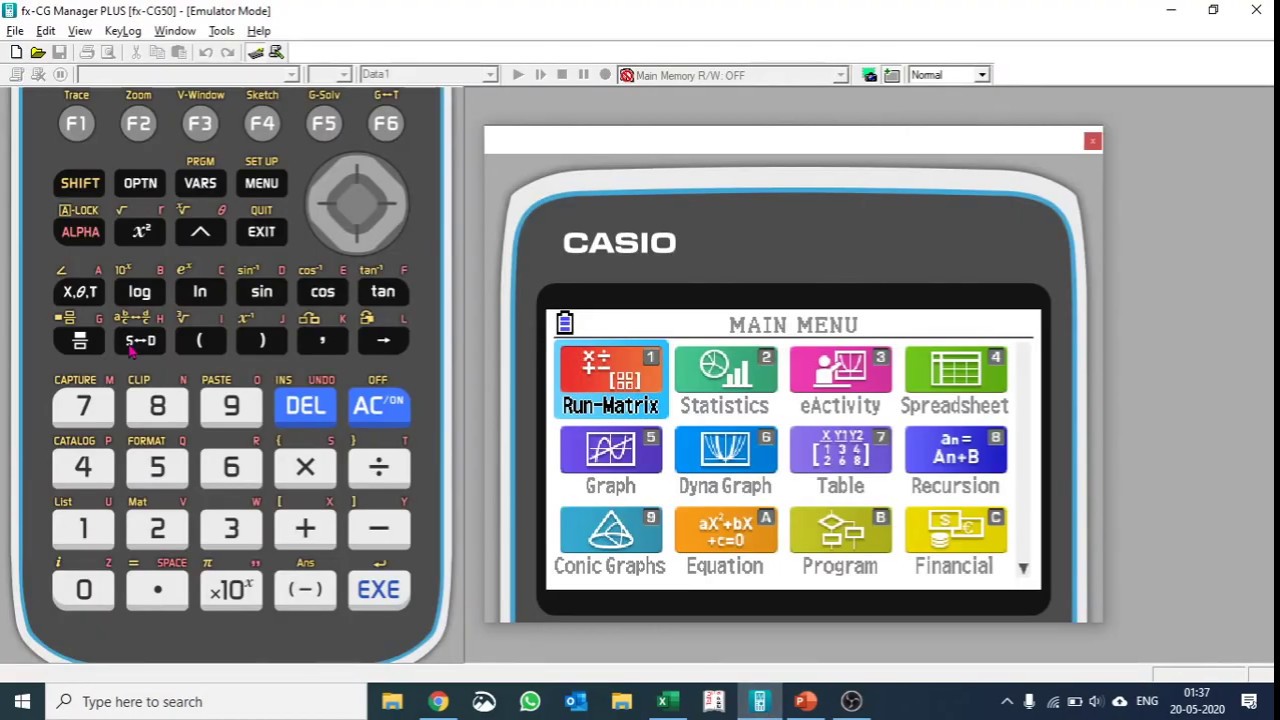Open the KeyLog menu
This screenshot has width=1280, height=720.
123,31
